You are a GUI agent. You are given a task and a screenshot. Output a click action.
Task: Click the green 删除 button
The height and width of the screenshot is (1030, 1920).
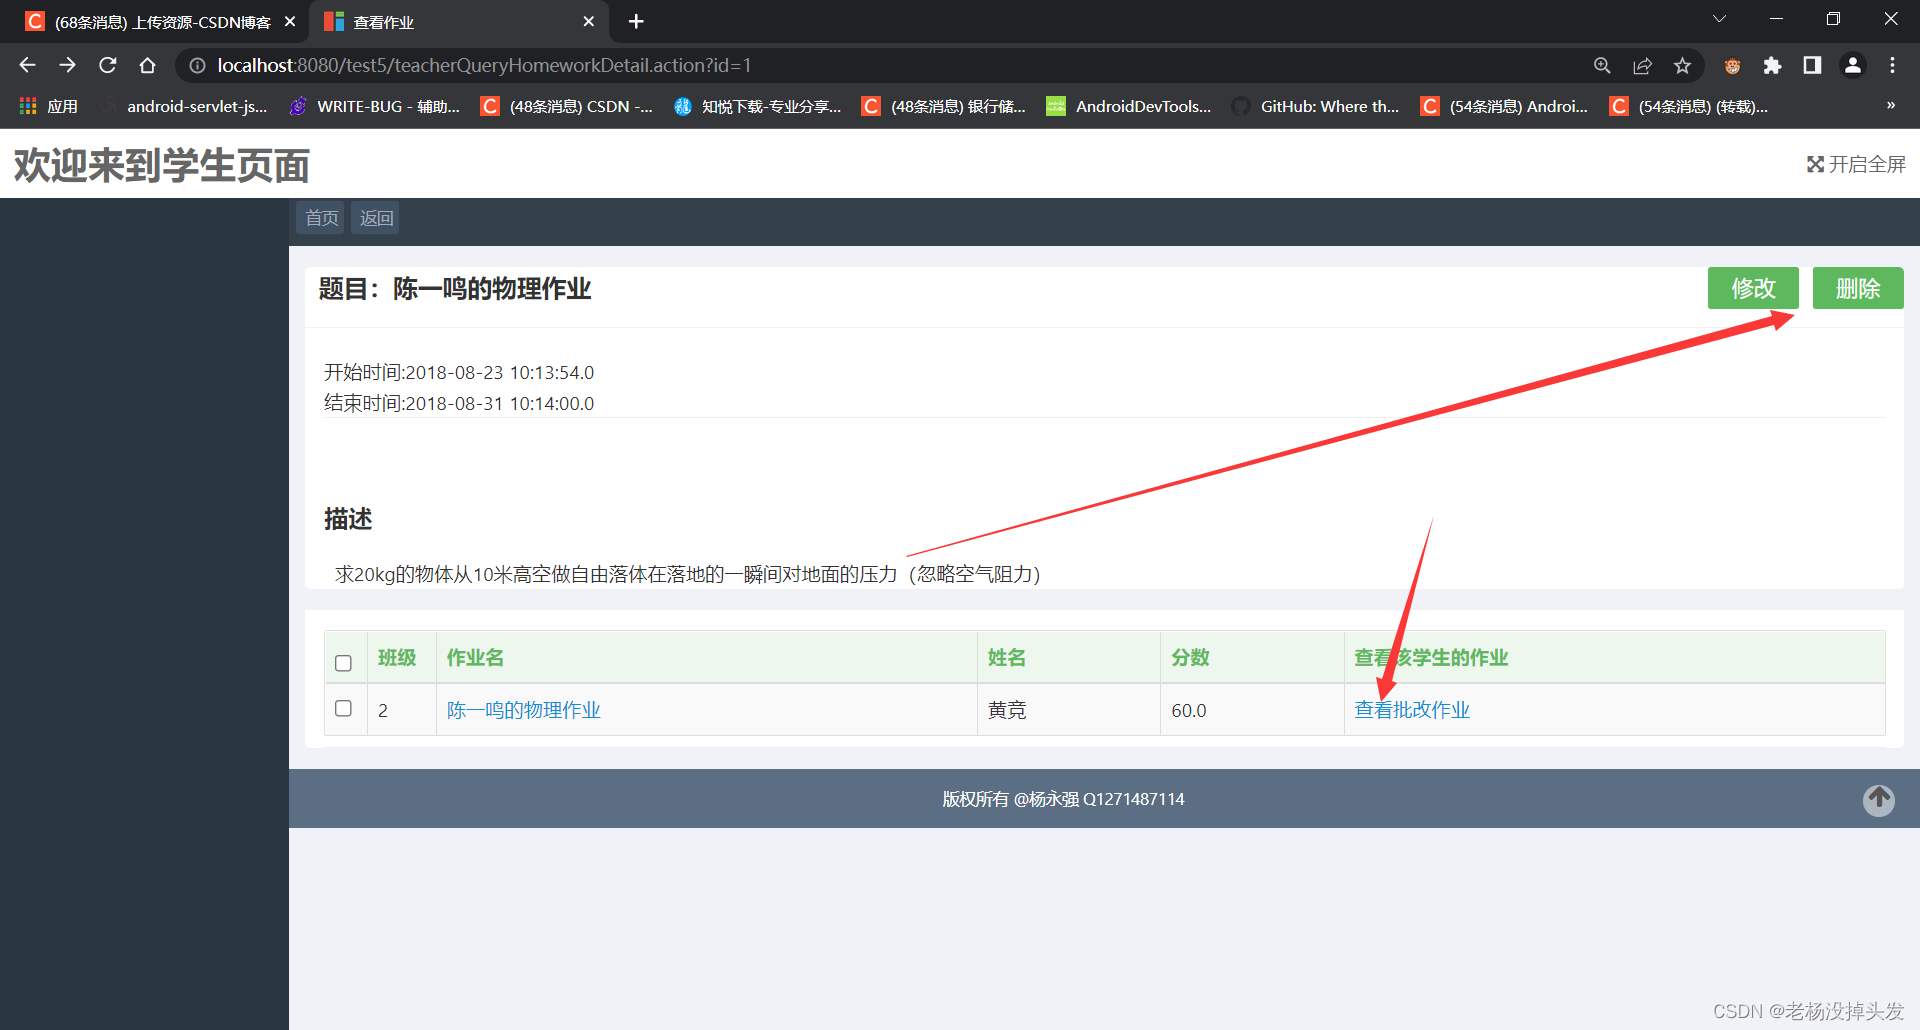pyautogui.click(x=1858, y=288)
